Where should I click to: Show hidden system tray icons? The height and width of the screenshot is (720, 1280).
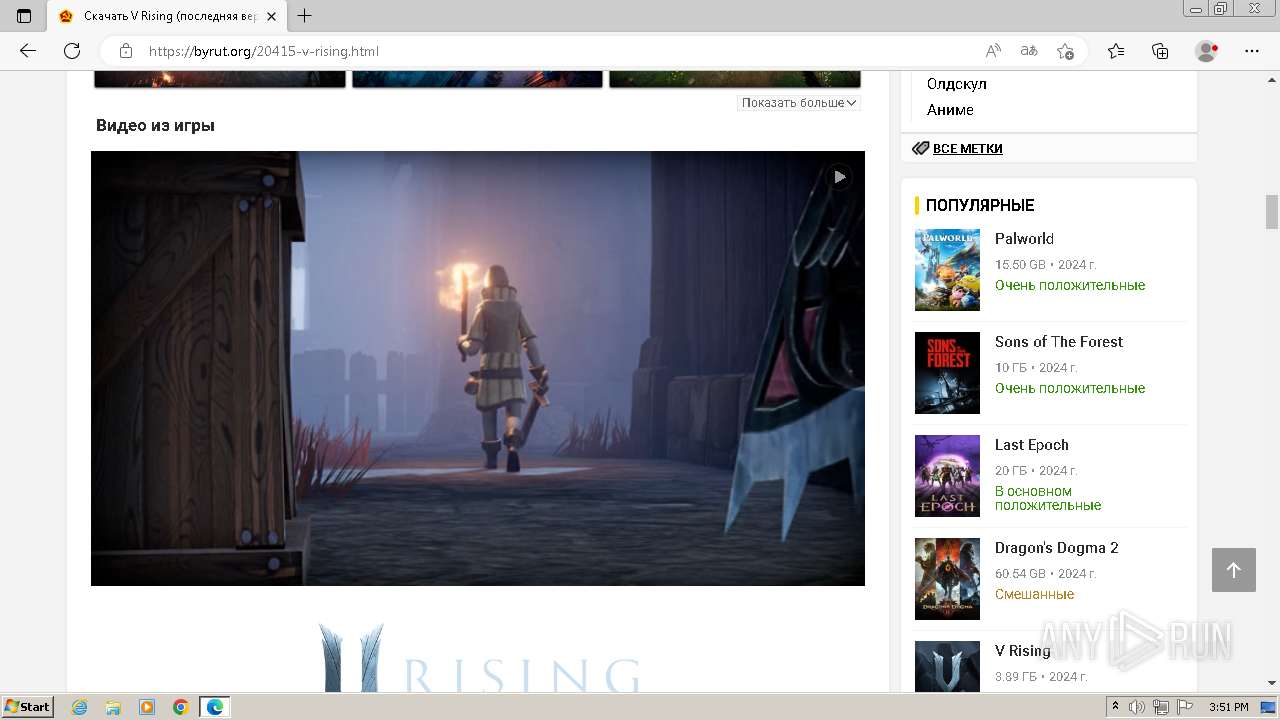1116,707
